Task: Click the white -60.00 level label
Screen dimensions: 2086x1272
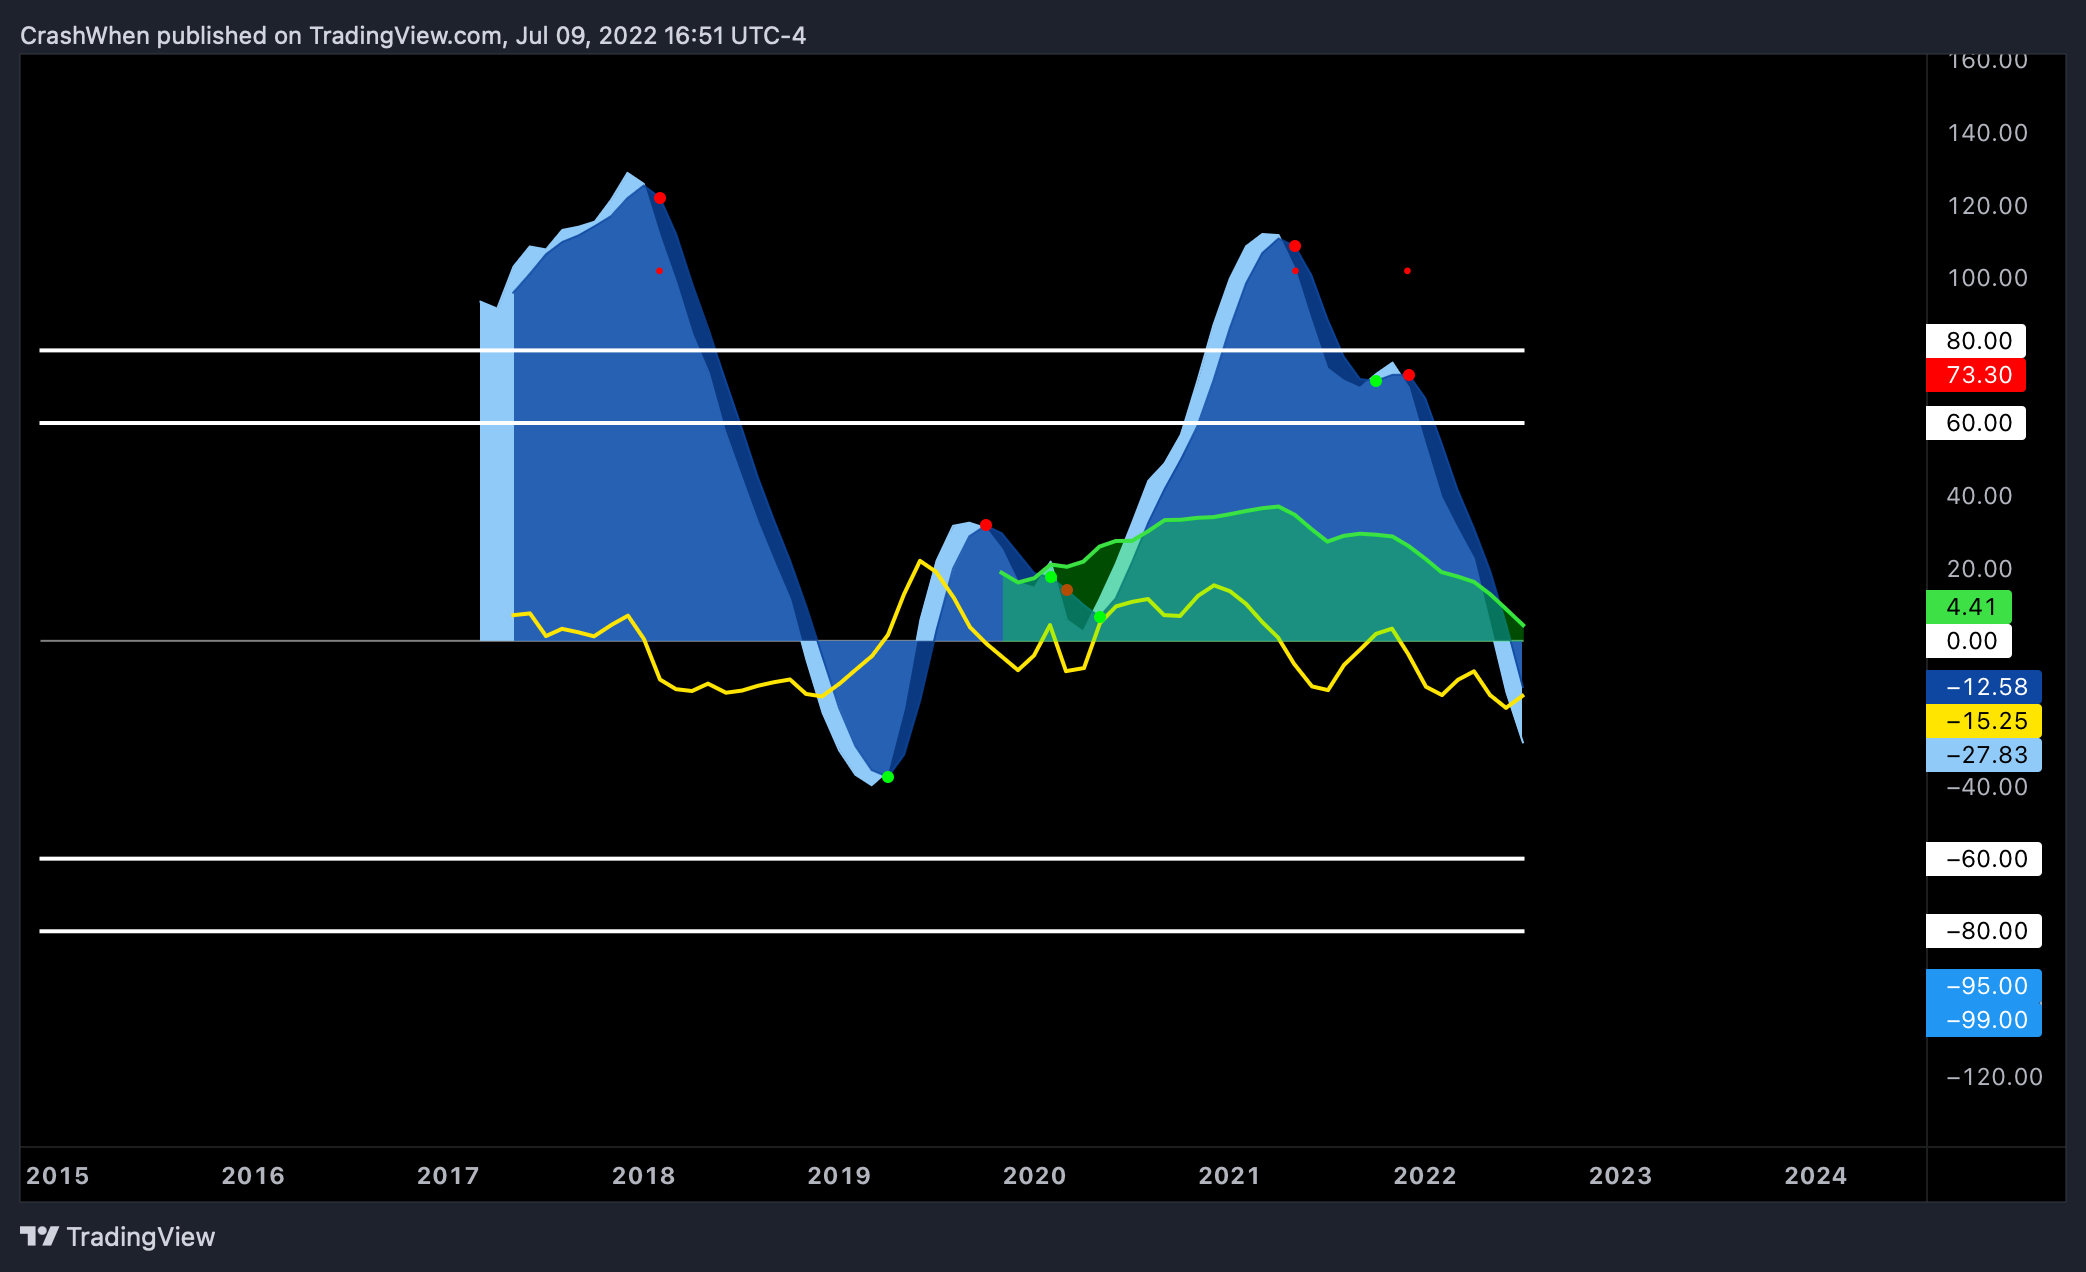Action: [x=1984, y=859]
